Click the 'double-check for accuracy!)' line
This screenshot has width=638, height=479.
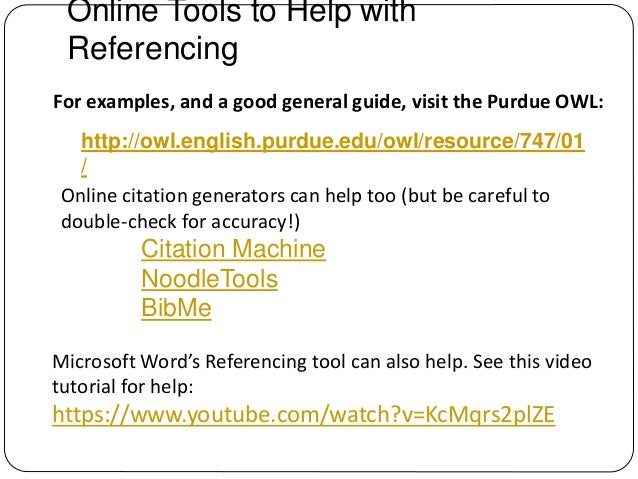(180, 222)
